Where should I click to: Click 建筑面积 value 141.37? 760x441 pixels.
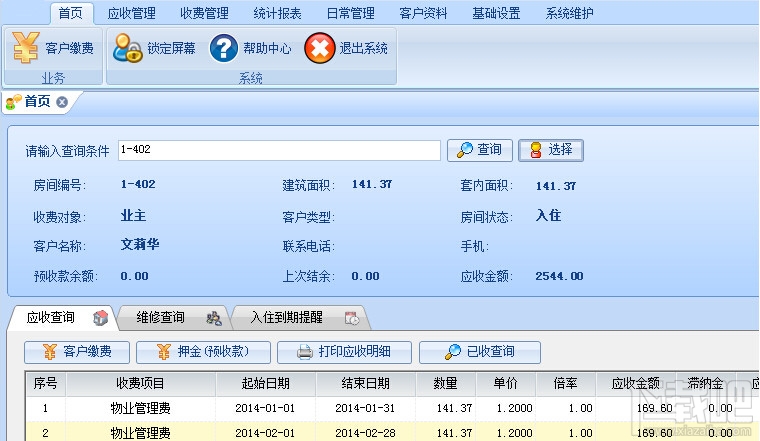[372, 184]
